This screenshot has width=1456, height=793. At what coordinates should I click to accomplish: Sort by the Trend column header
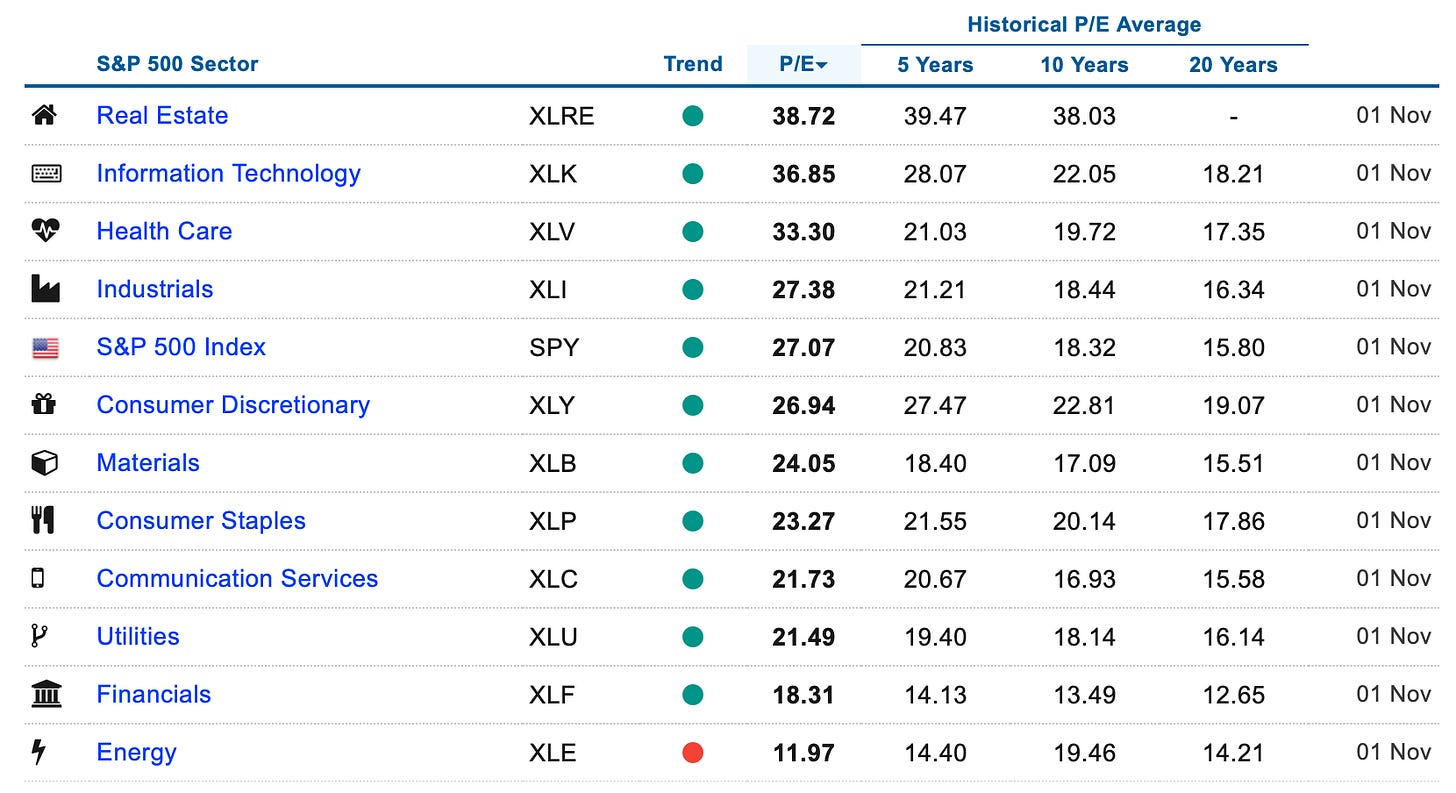click(x=693, y=64)
